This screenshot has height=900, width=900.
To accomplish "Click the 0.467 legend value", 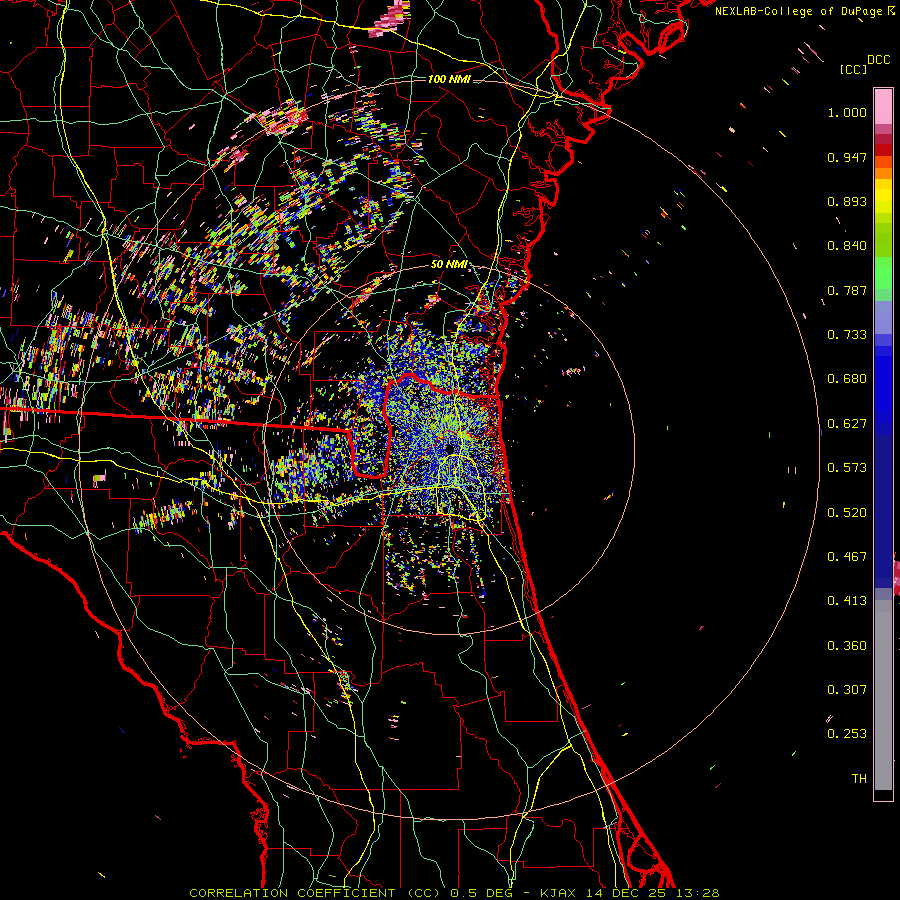I will 847,557.
